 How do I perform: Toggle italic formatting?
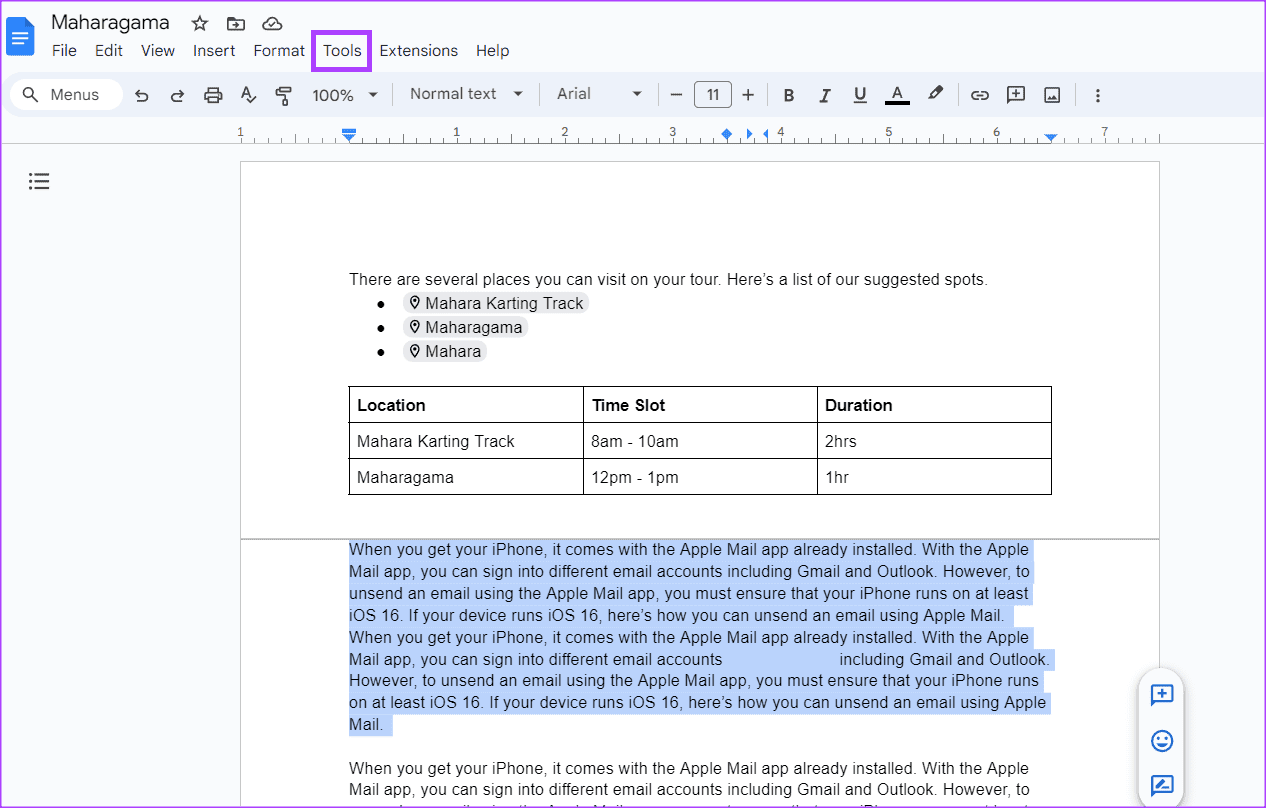click(824, 94)
